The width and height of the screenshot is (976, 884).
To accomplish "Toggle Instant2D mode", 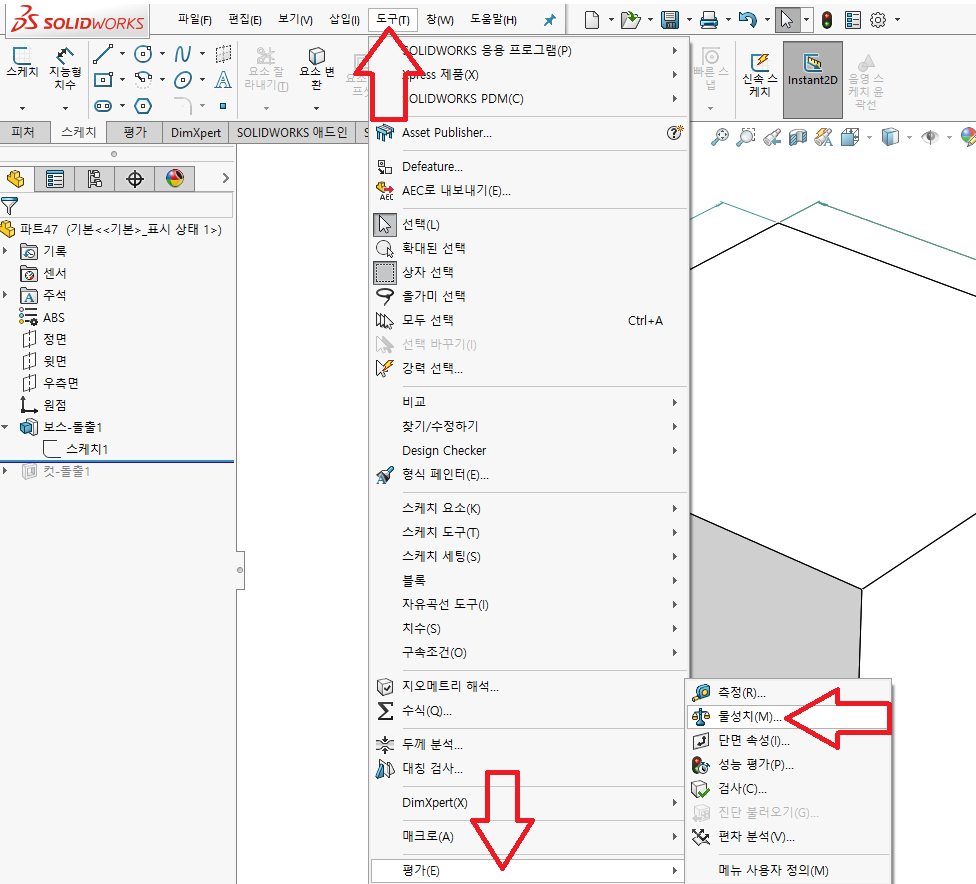I will click(812, 80).
